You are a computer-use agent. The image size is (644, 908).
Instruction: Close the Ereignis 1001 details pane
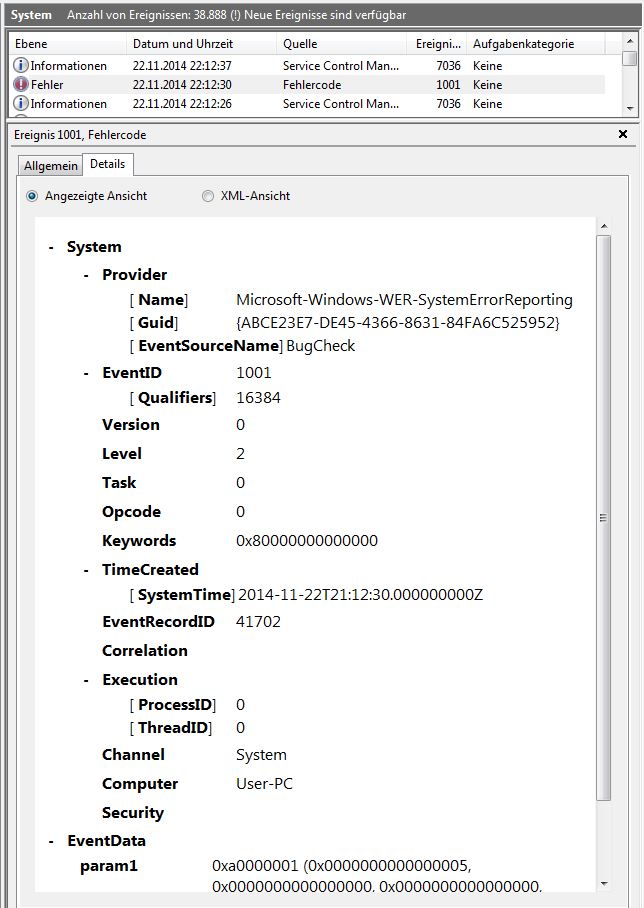[x=623, y=134]
